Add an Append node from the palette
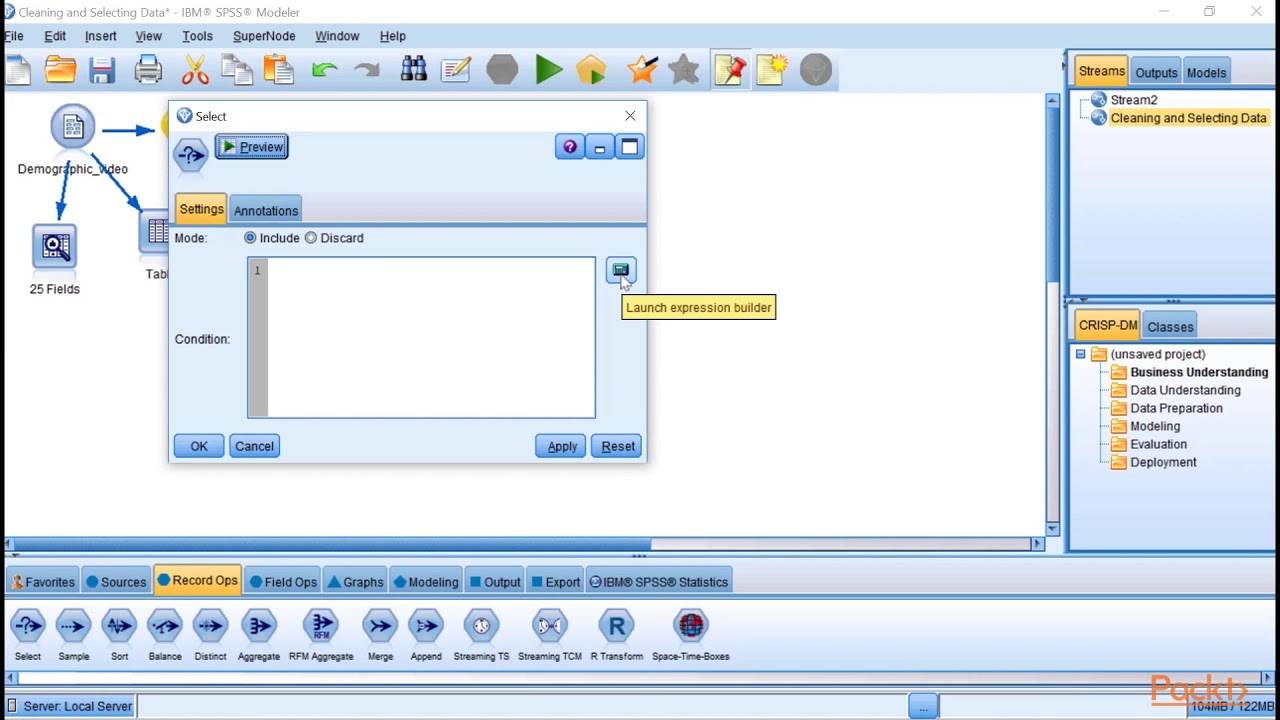This screenshot has width=1280, height=720. [426, 635]
